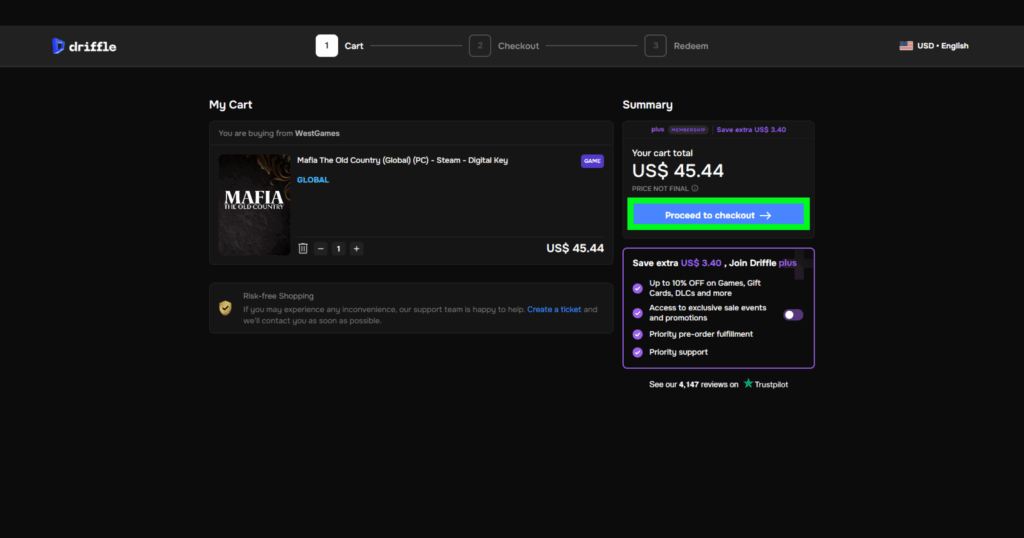Click the Driffle logo in the header
The height and width of the screenshot is (538, 1024).
coord(84,46)
